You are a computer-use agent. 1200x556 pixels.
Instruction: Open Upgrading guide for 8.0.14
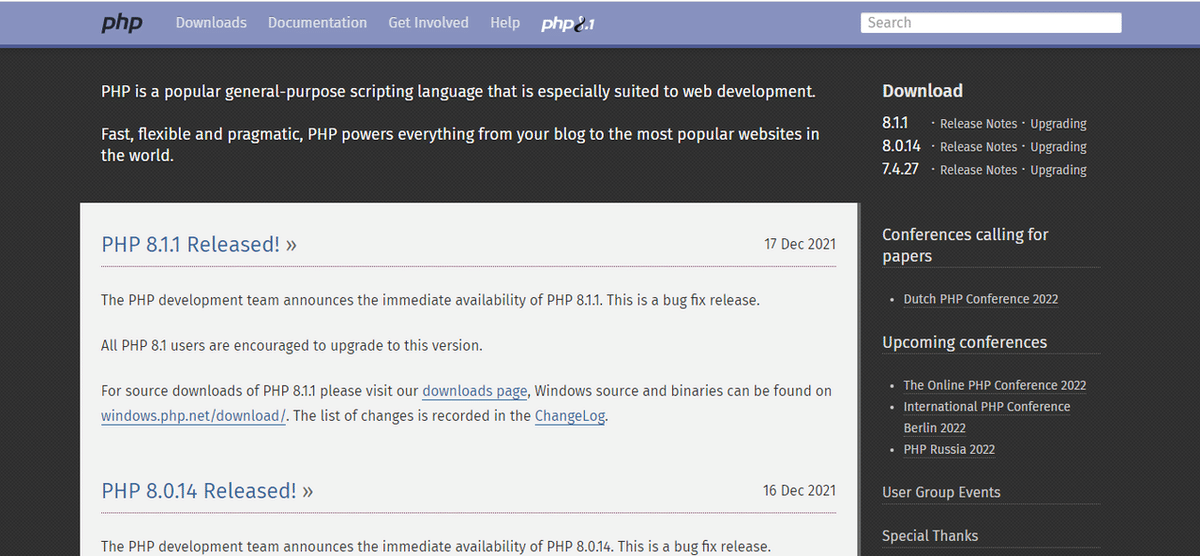(x=1058, y=147)
